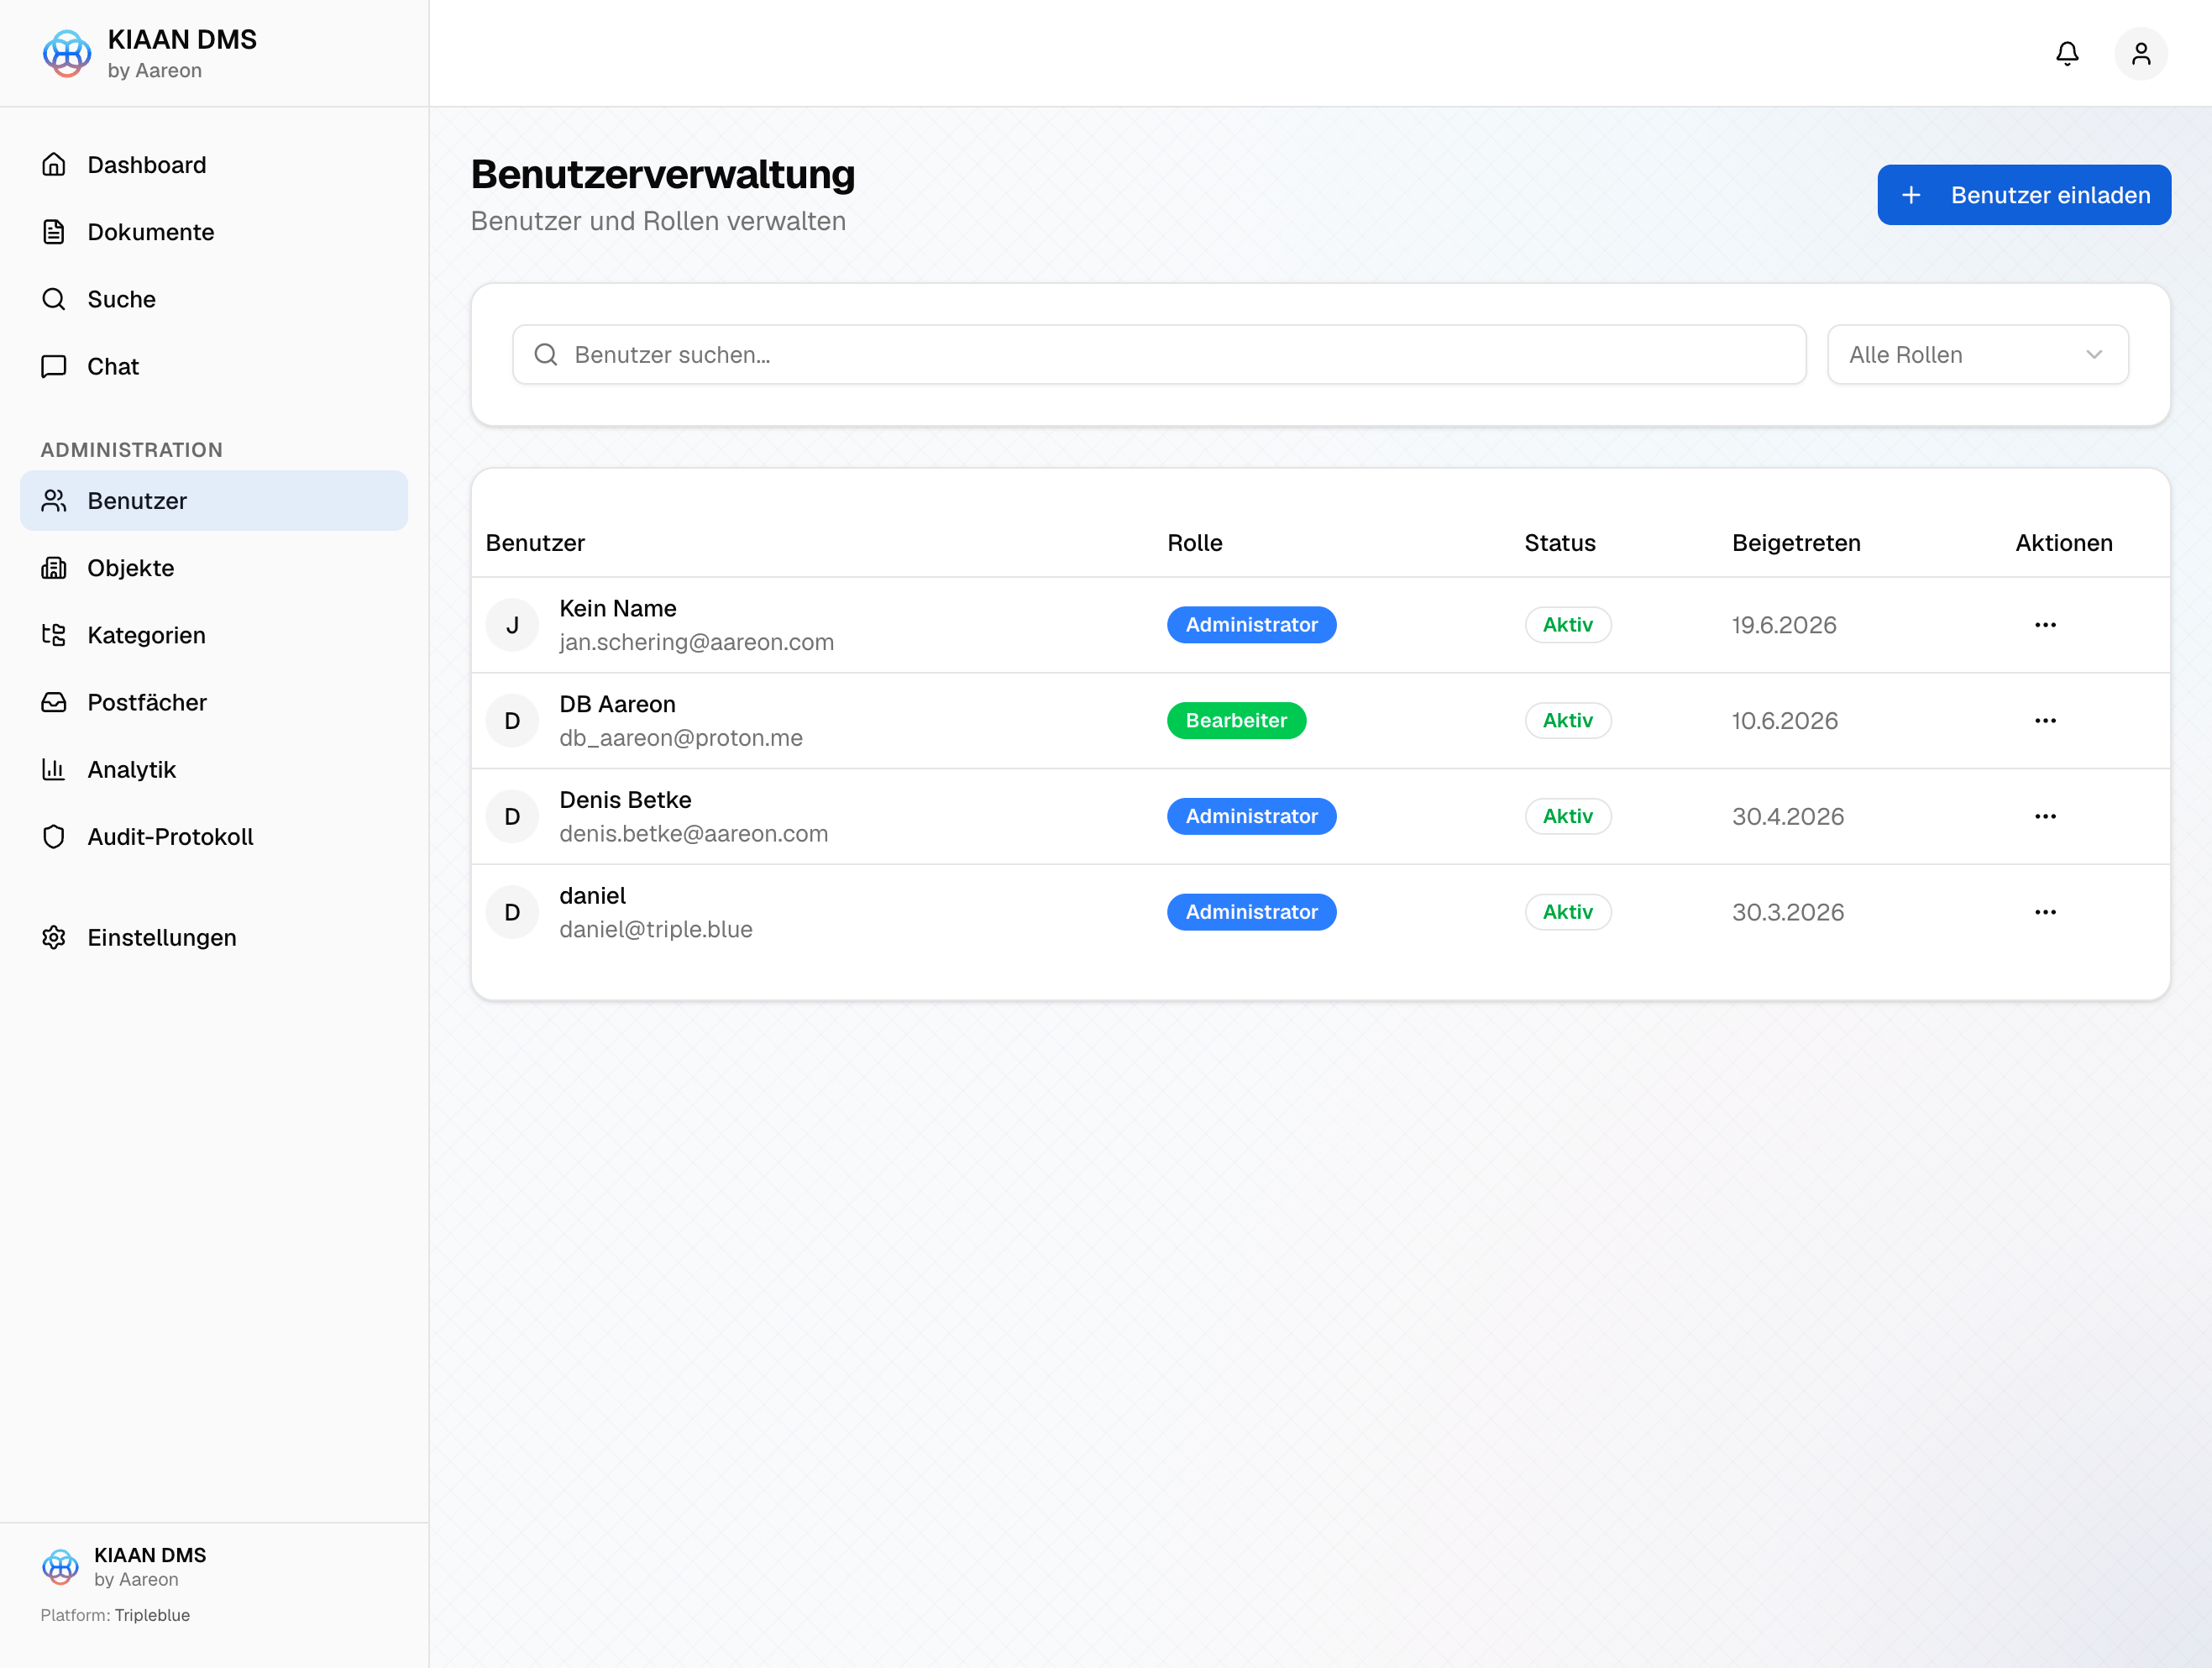Image resolution: width=2212 pixels, height=1668 pixels.
Task: Click the KIAAN DMS logo in header
Action: [67, 53]
